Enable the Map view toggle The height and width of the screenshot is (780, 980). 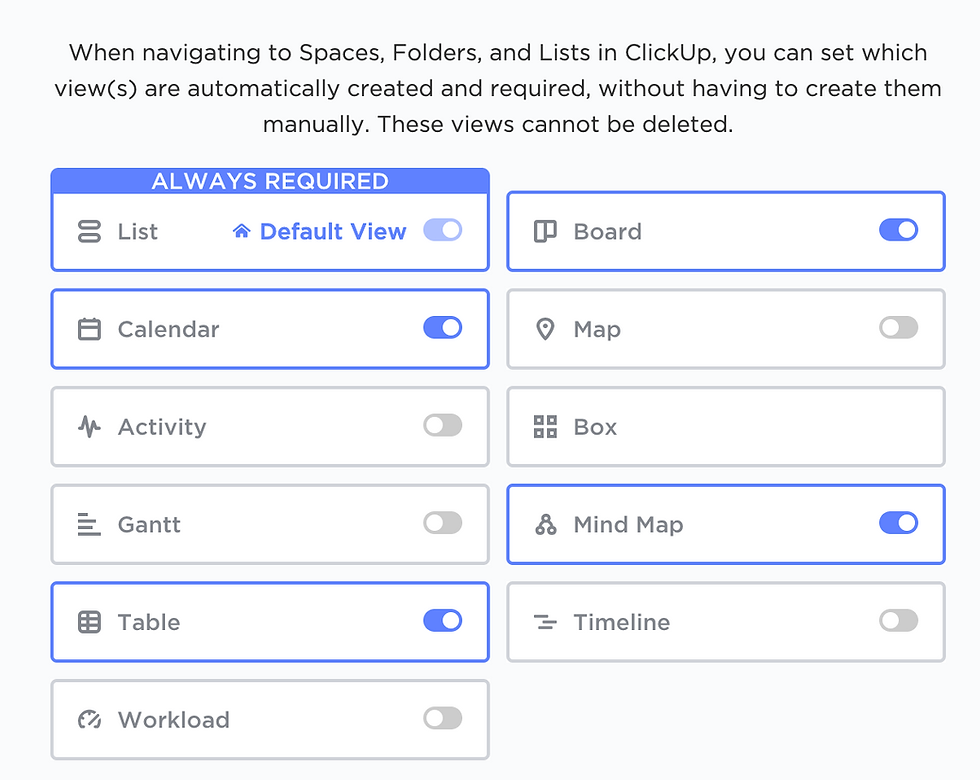tap(898, 328)
